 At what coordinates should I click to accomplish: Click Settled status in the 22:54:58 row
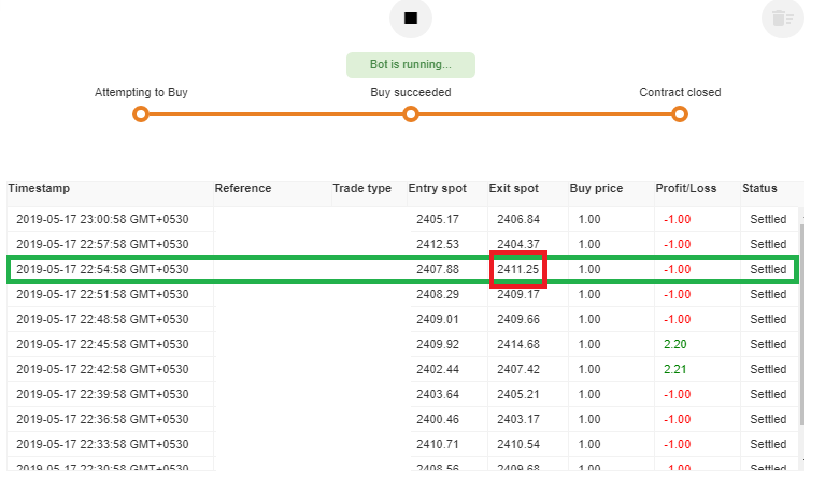pyautogui.click(x=768, y=269)
